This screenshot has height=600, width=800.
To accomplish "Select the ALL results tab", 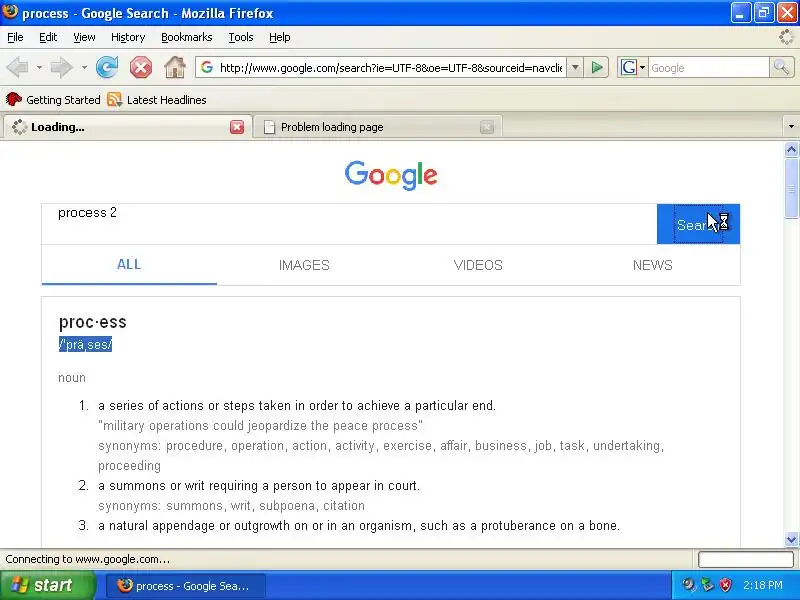I will point(129,264).
